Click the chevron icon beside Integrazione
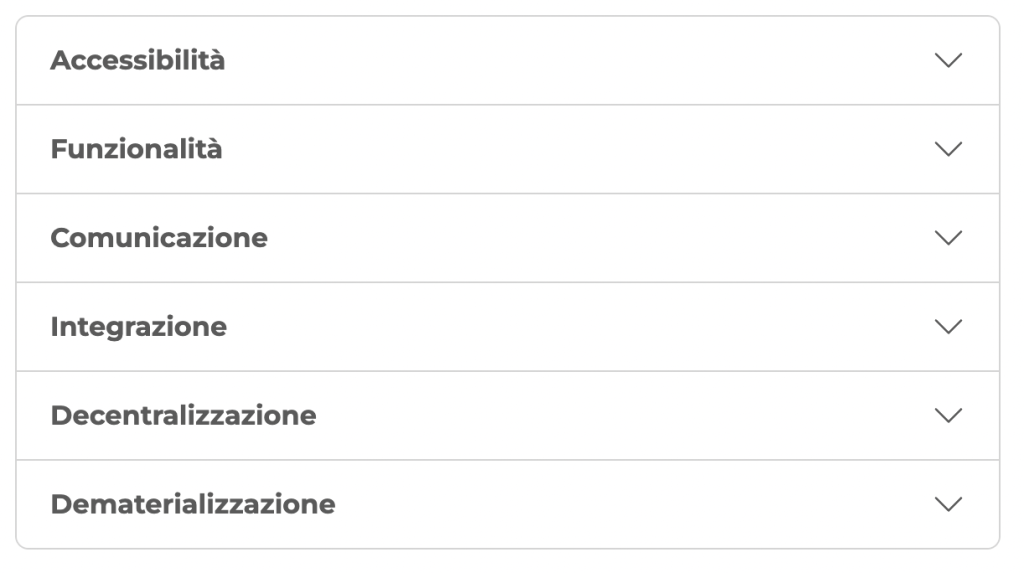Screen dimensions: 1024x573 click(x=947, y=327)
